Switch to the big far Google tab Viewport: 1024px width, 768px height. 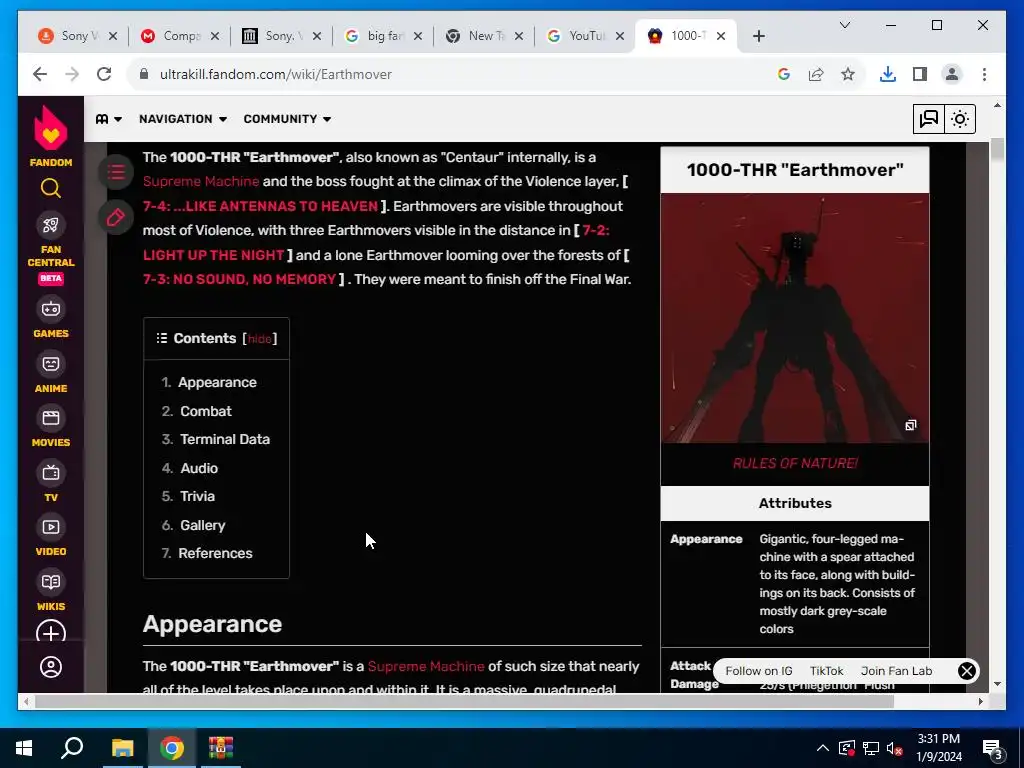tap(383, 36)
